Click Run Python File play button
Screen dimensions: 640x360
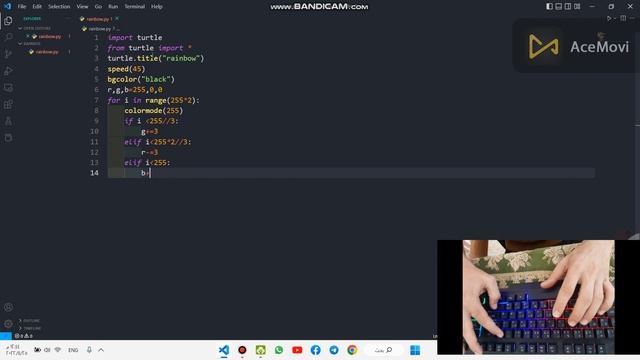[x=609, y=18]
